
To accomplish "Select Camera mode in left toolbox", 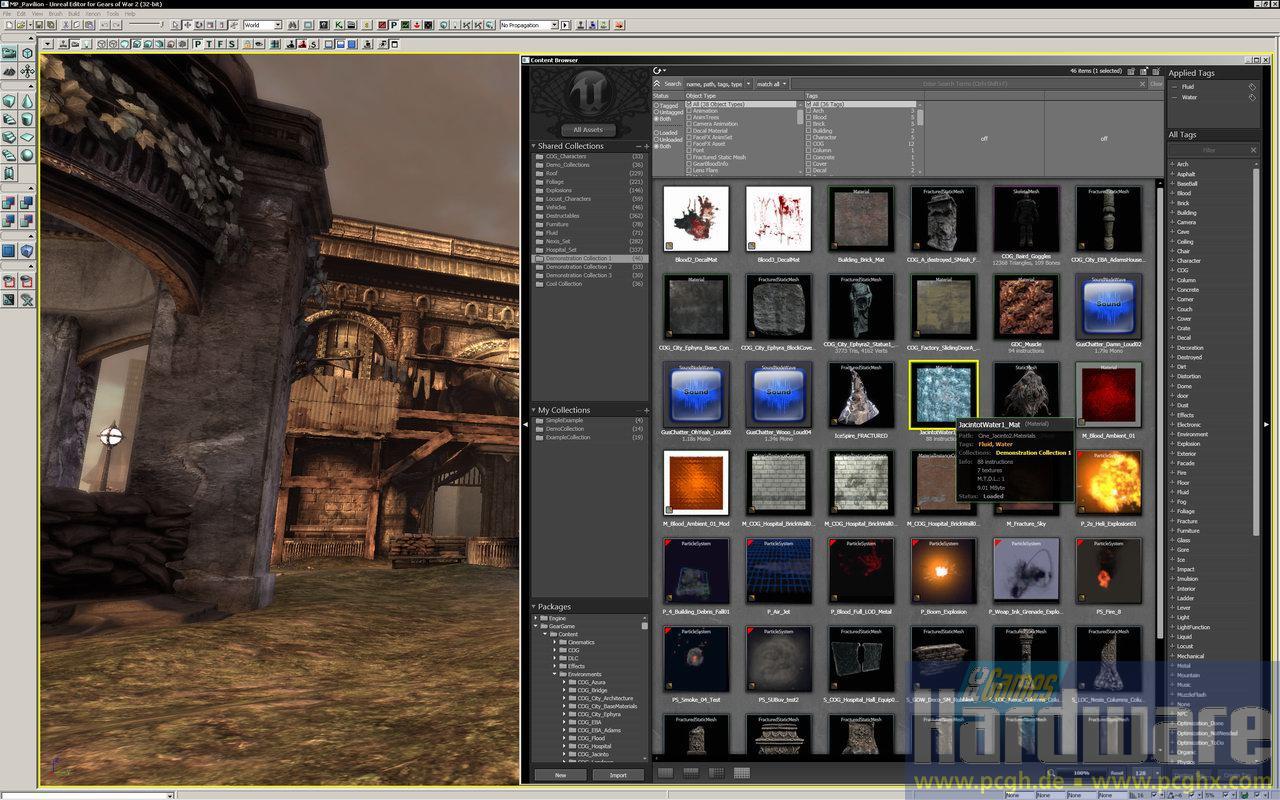I will [x=9, y=53].
